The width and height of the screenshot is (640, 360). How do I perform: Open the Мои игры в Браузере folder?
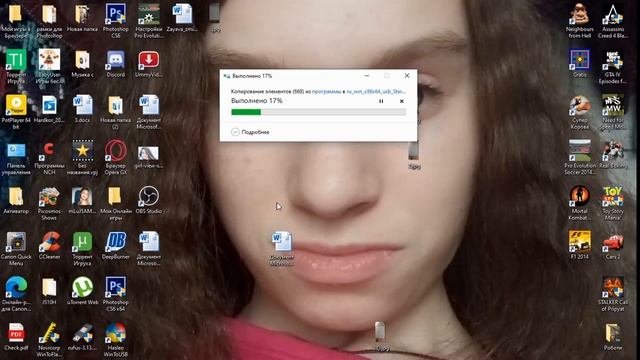click(x=16, y=21)
